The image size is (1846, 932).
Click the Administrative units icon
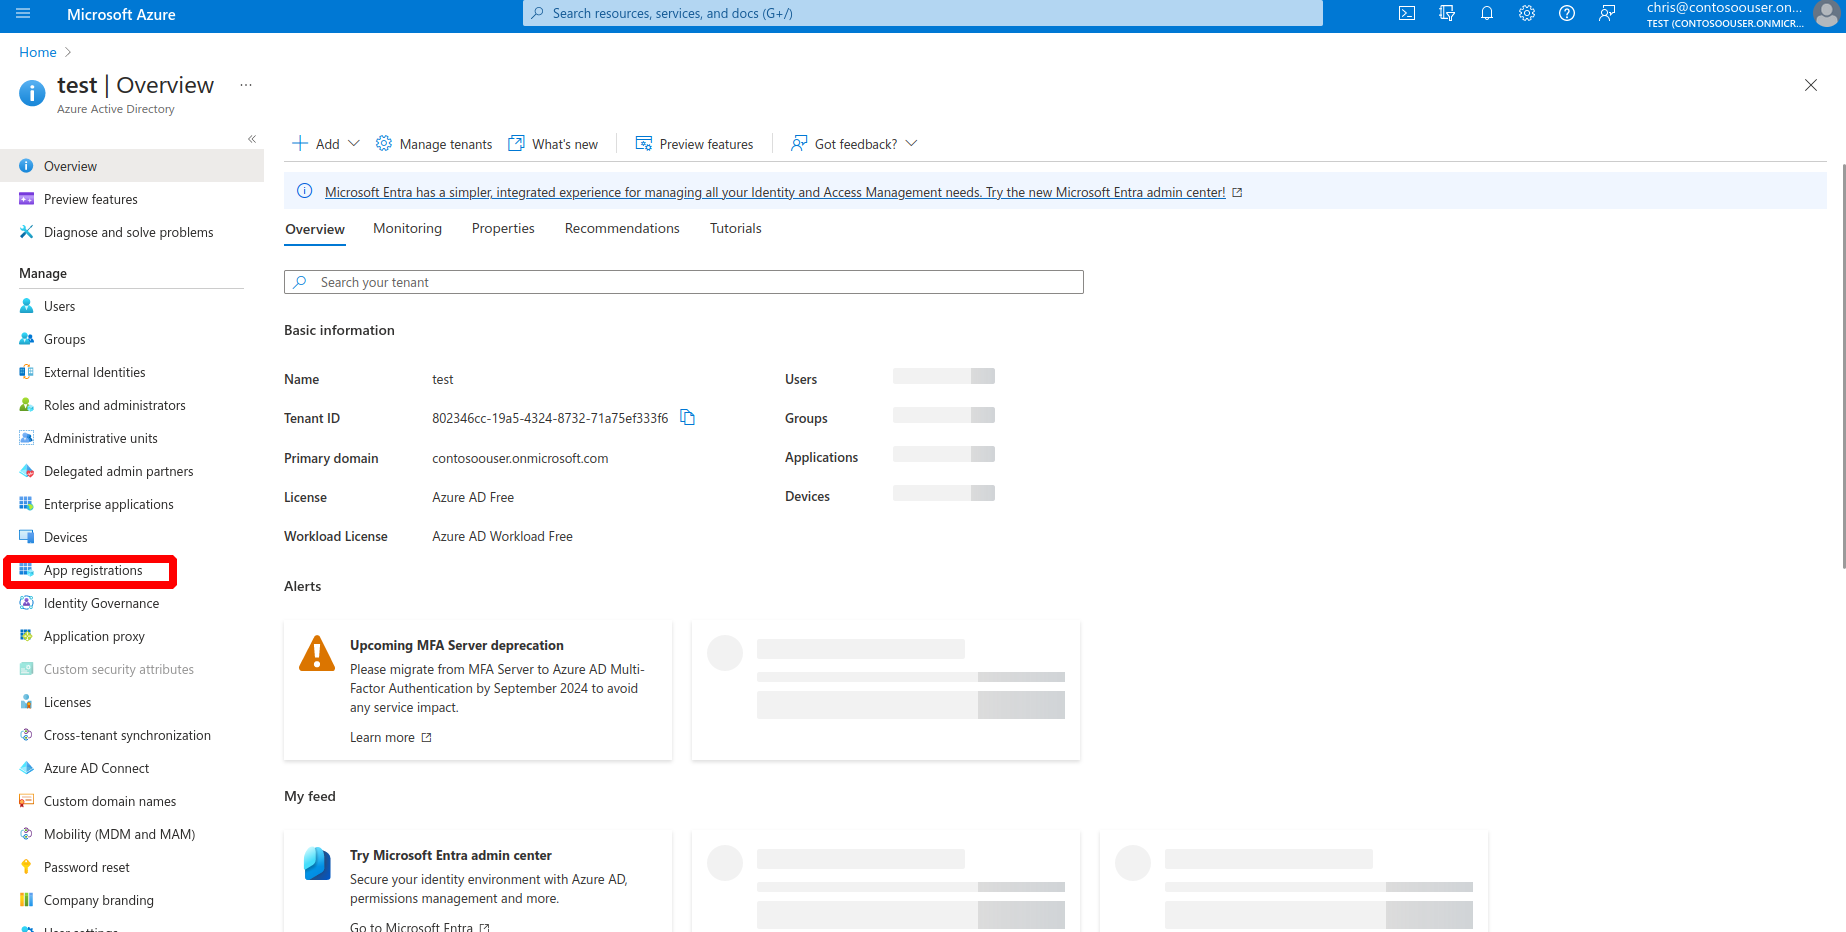coord(27,438)
